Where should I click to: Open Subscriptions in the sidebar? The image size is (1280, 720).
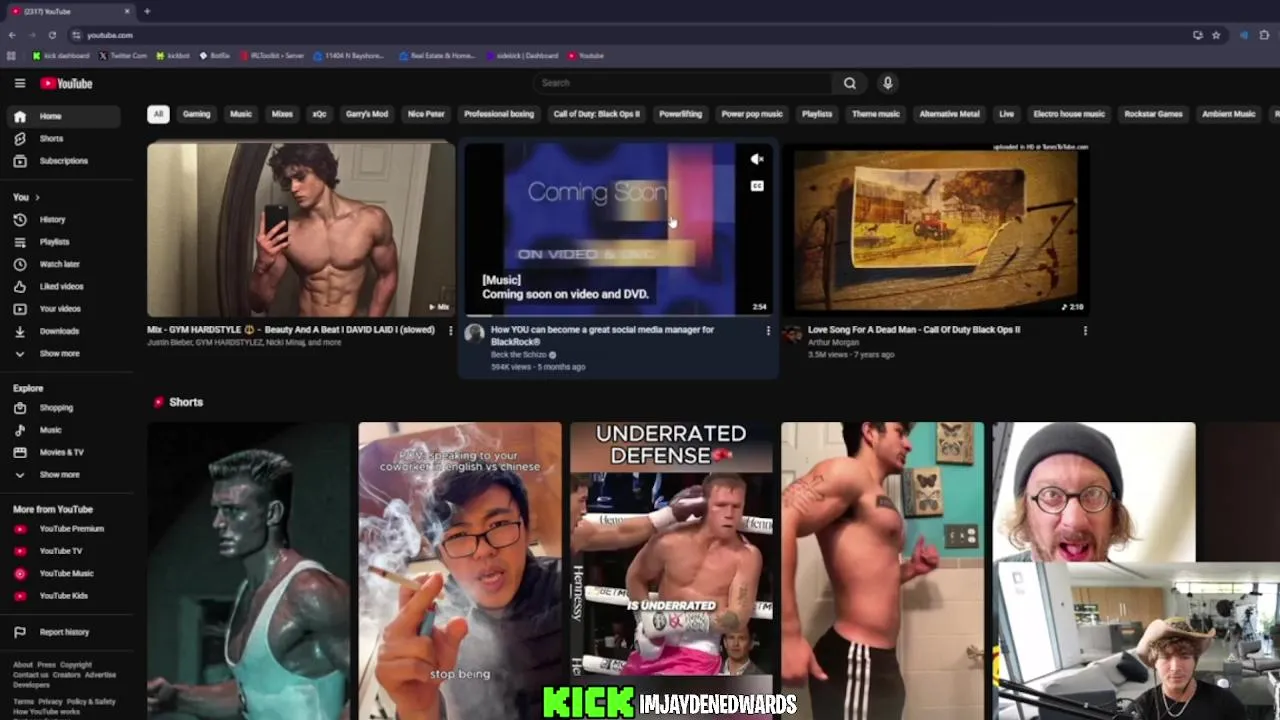tap(62, 160)
